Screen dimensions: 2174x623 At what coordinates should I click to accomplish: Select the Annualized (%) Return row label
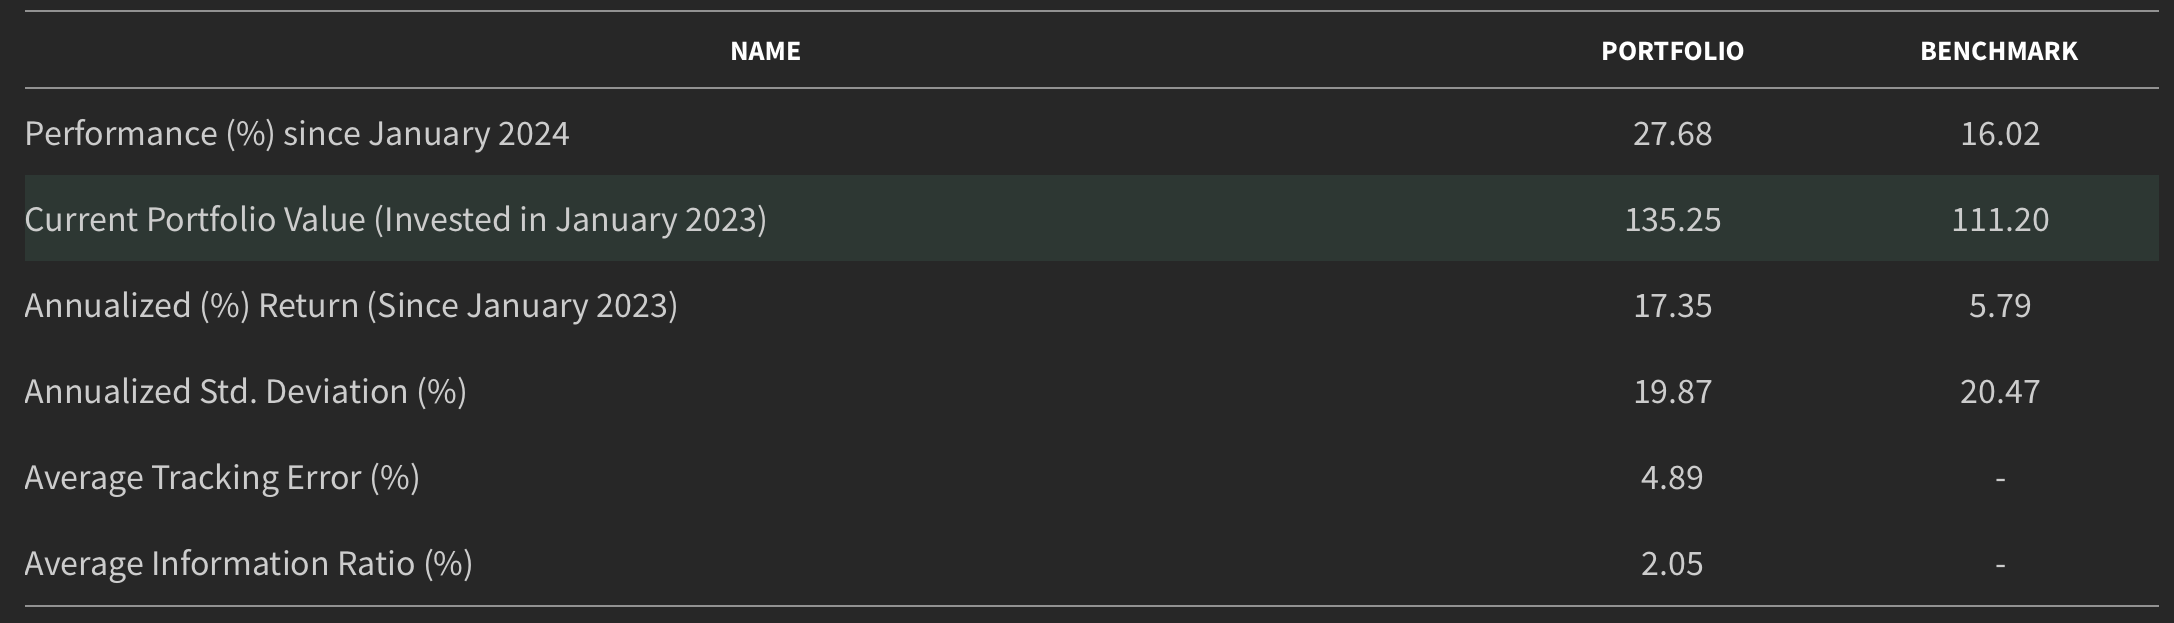point(351,306)
